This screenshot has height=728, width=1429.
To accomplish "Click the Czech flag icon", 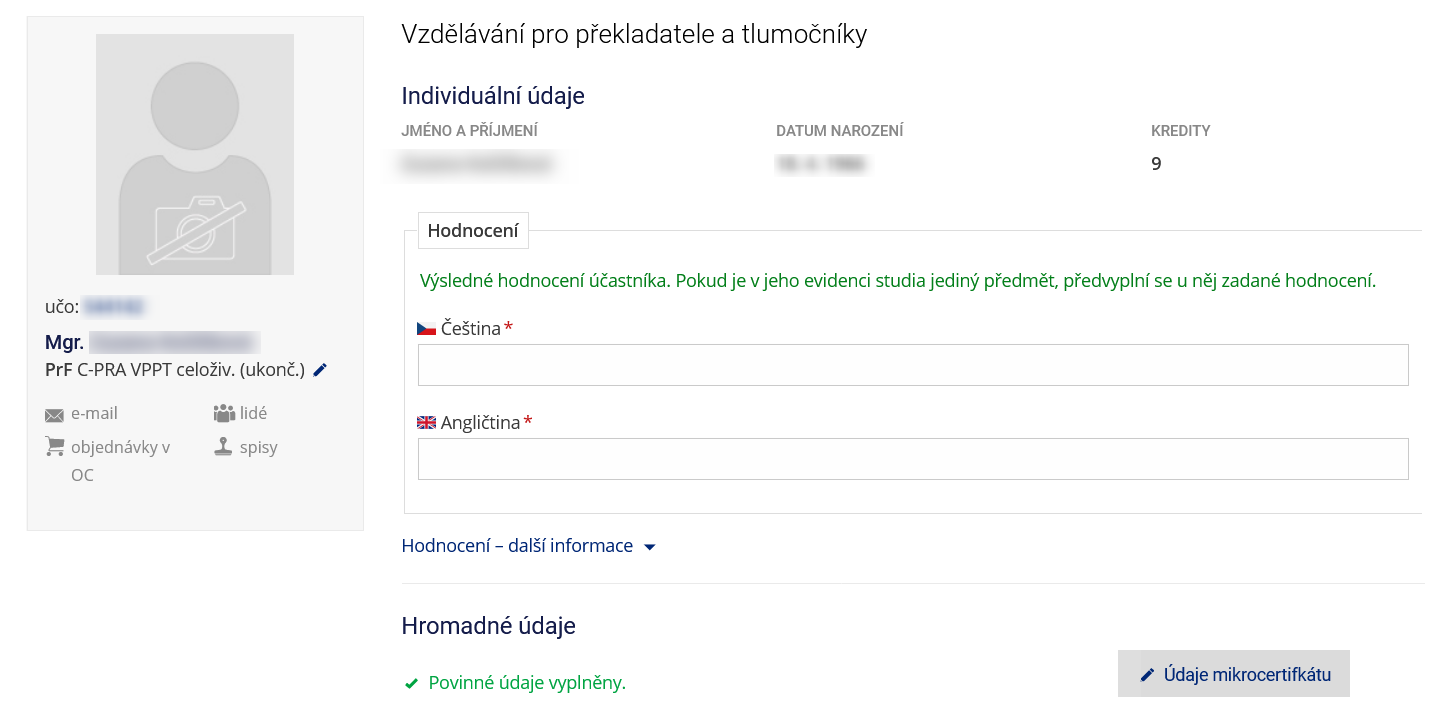I will tap(426, 328).
